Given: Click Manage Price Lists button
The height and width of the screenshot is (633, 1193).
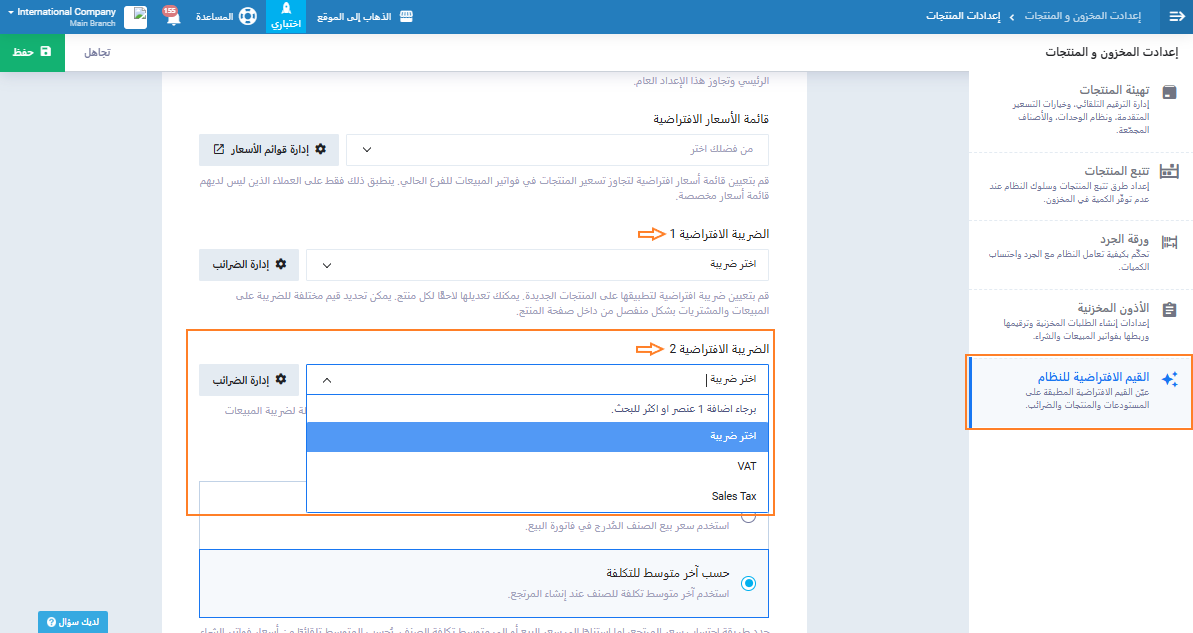Looking at the screenshot, I should pyautogui.click(x=269, y=150).
